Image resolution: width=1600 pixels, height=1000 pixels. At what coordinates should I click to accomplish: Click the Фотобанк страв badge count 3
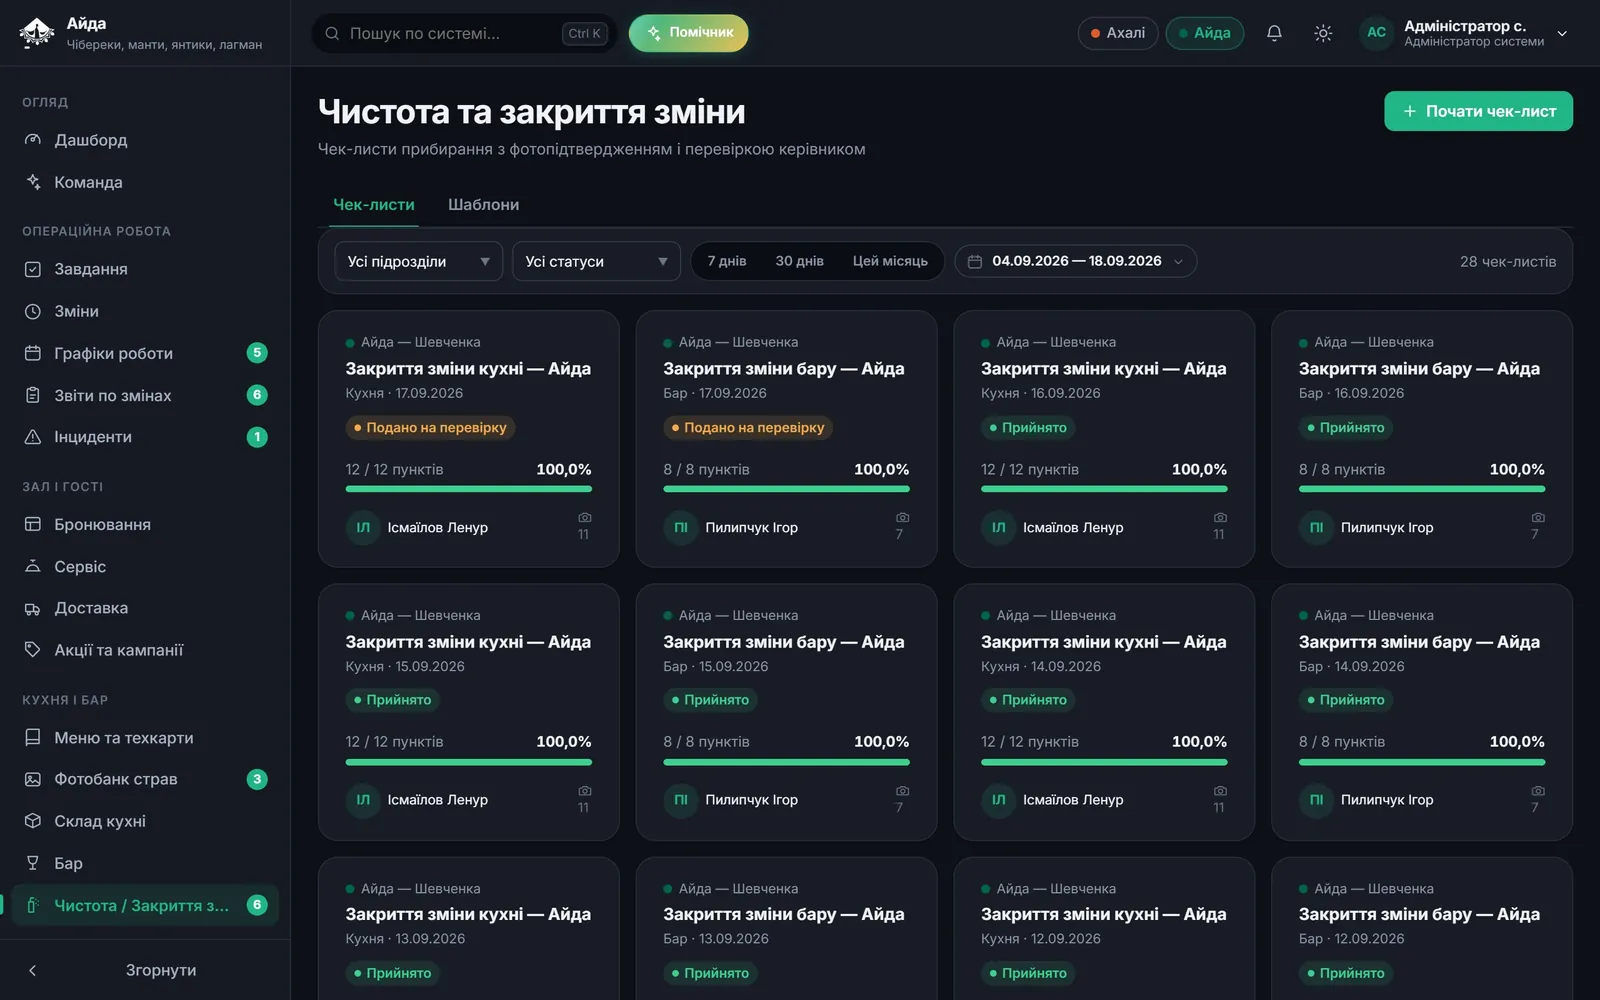(x=257, y=779)
